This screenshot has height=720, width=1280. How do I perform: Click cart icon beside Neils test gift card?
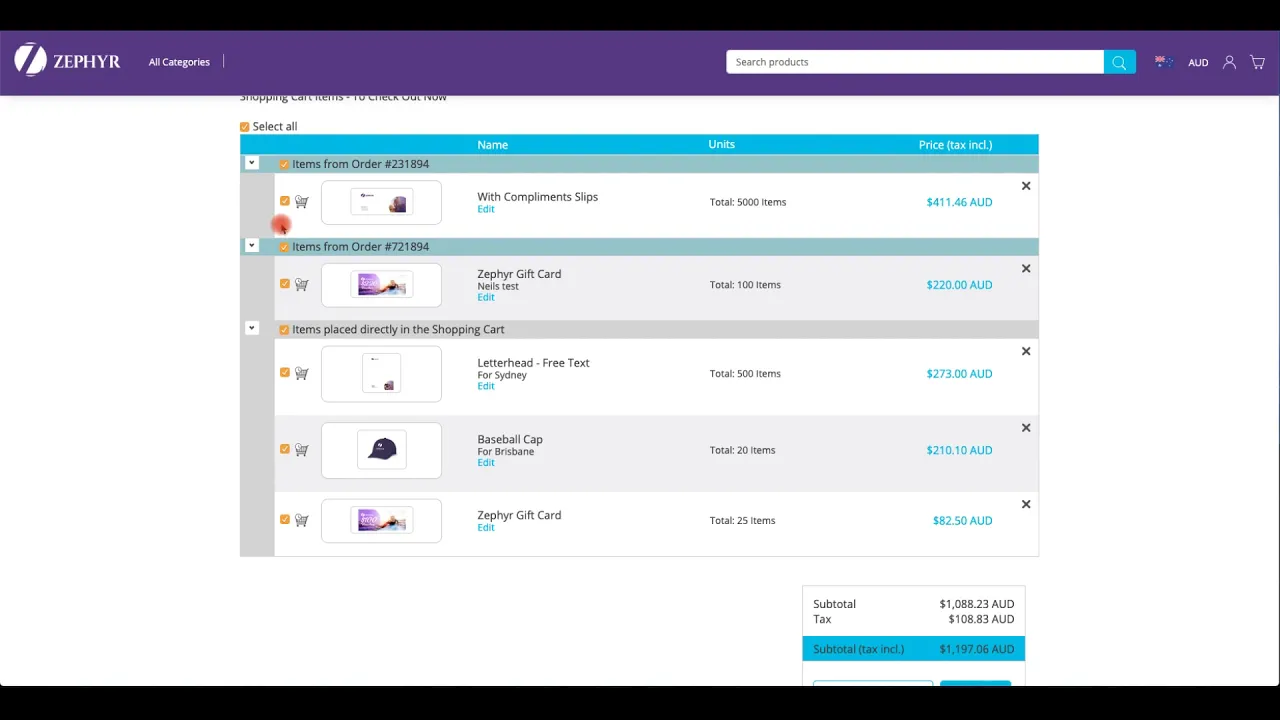[x=301, y=285]
